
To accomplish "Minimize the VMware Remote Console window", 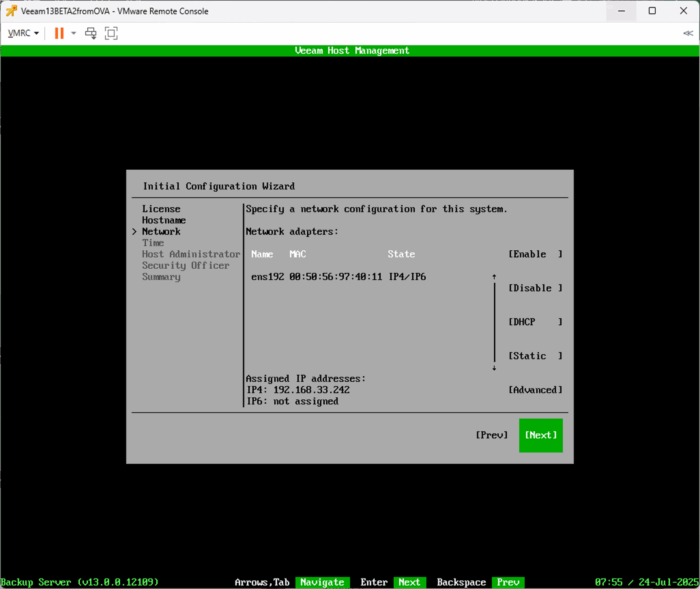I will click(x=621, y=11).
